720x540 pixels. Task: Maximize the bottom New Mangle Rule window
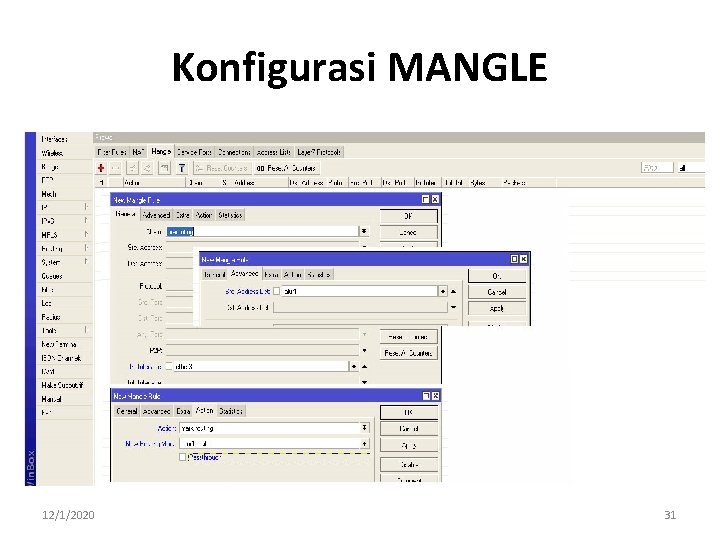[x=426, y=396]
